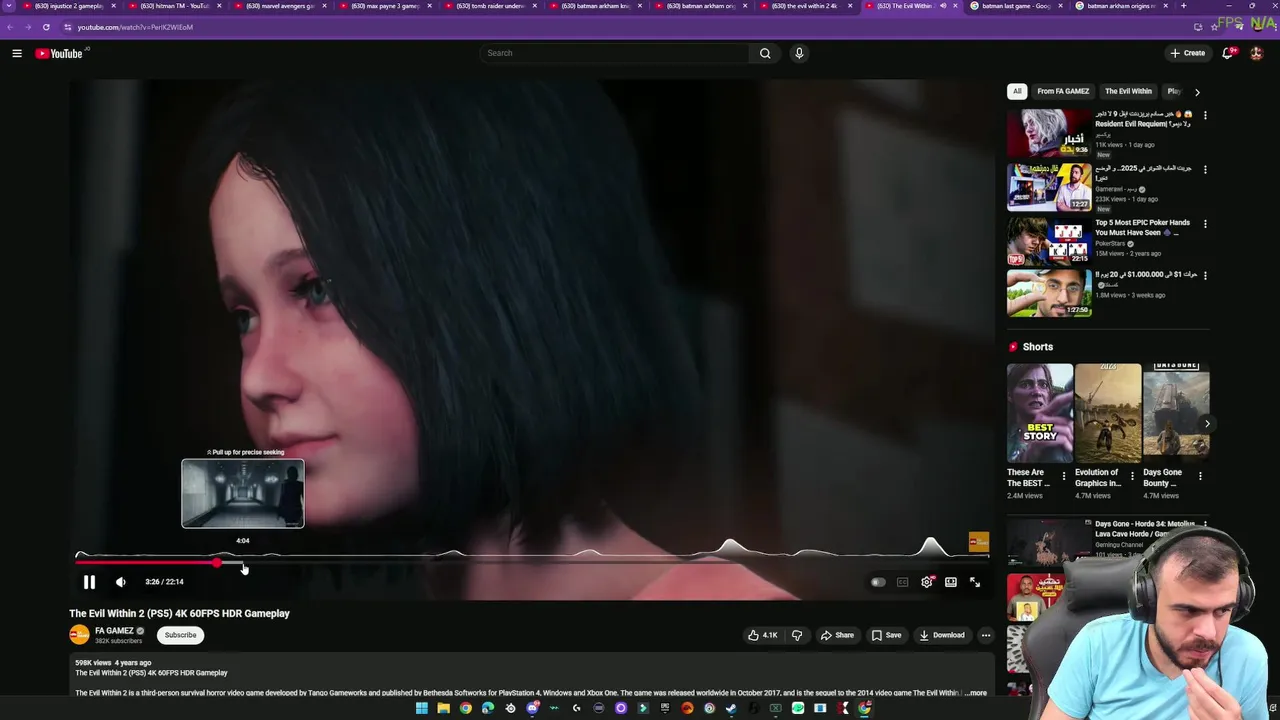The width and height of the screenshot is (1280, 720).
Task: Click the magnifier search button
Action: tap(765, 53)
